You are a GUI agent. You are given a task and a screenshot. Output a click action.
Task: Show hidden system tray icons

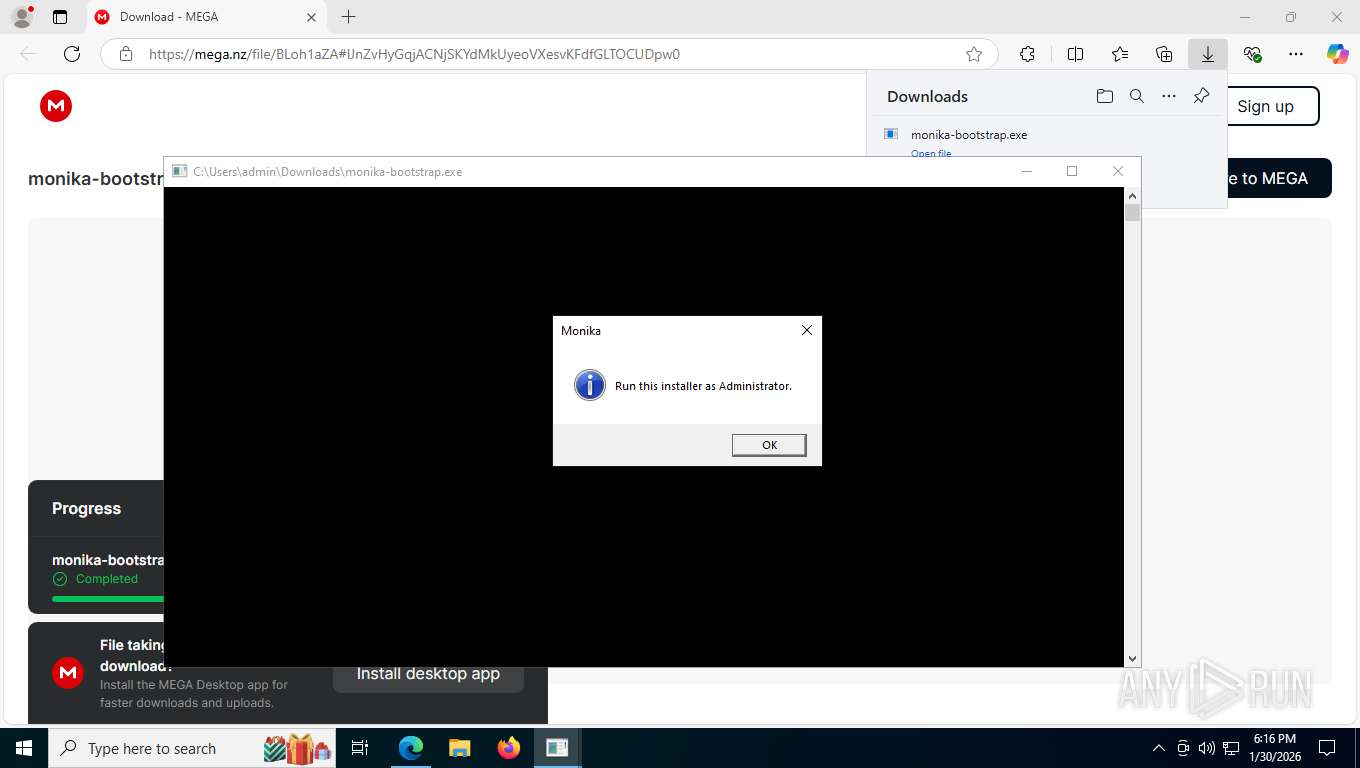click(1159, 748)
